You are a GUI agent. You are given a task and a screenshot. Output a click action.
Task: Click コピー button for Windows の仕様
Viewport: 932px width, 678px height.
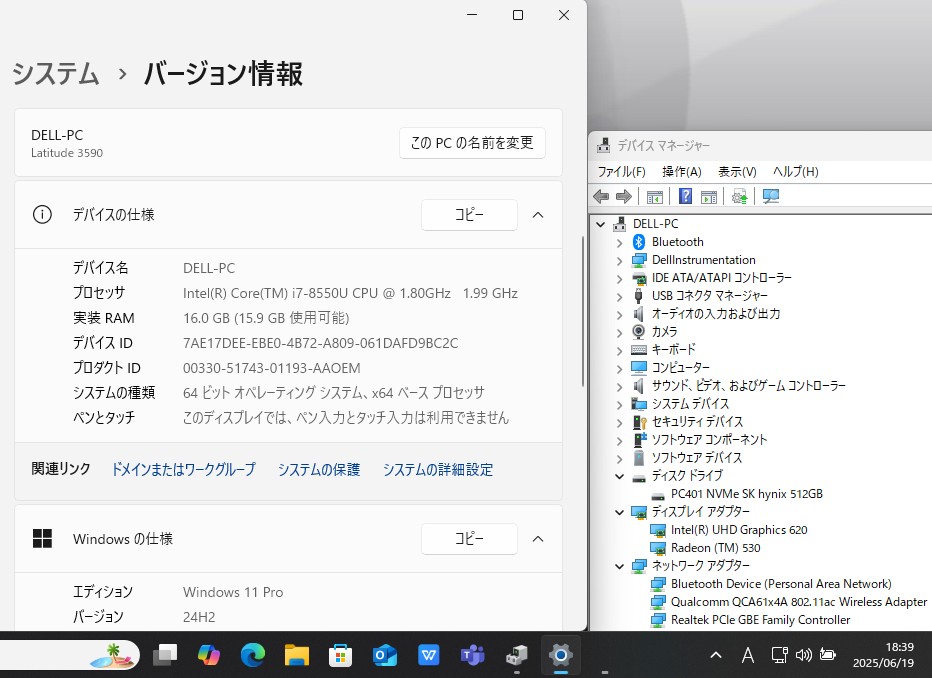click(469, 538)
